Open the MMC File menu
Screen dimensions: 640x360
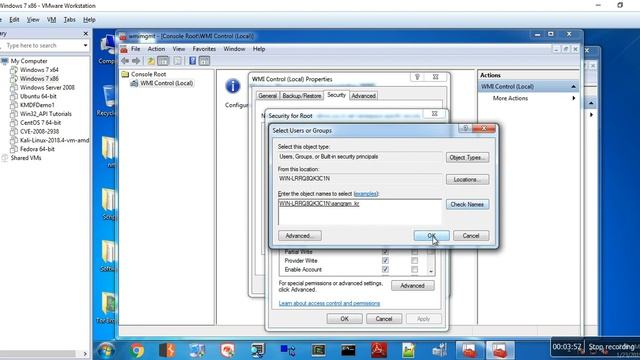pyautogui.click(x=136, y=49)
